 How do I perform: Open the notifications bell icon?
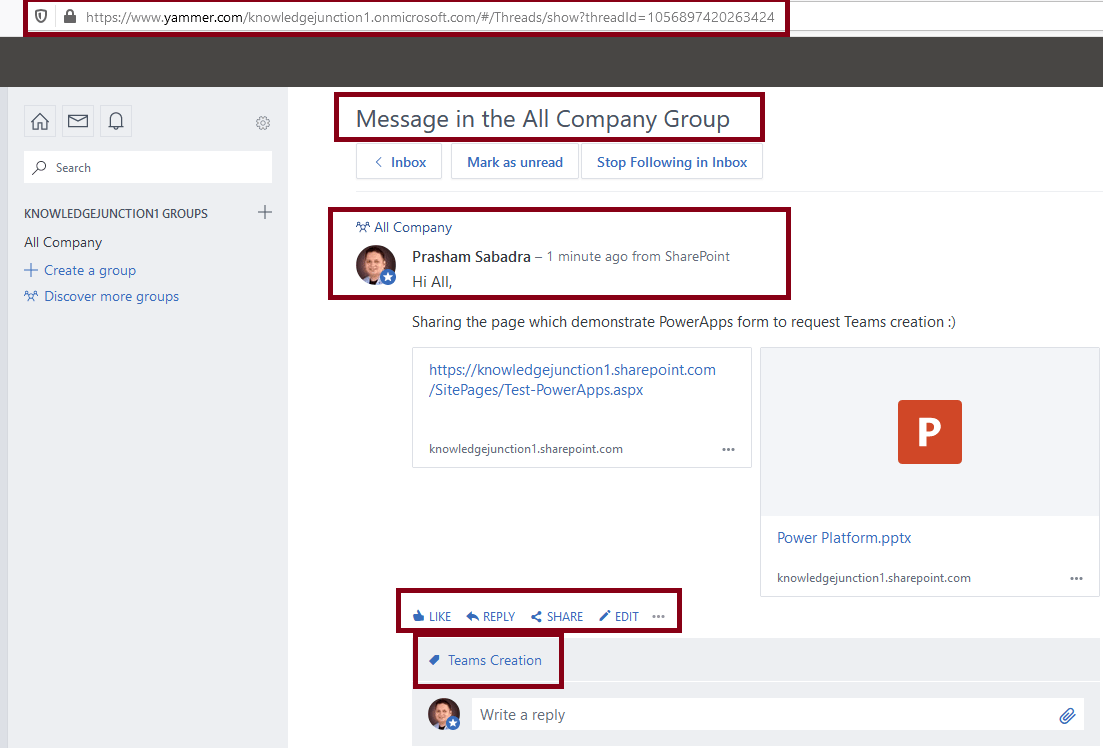tap(115, 121)
